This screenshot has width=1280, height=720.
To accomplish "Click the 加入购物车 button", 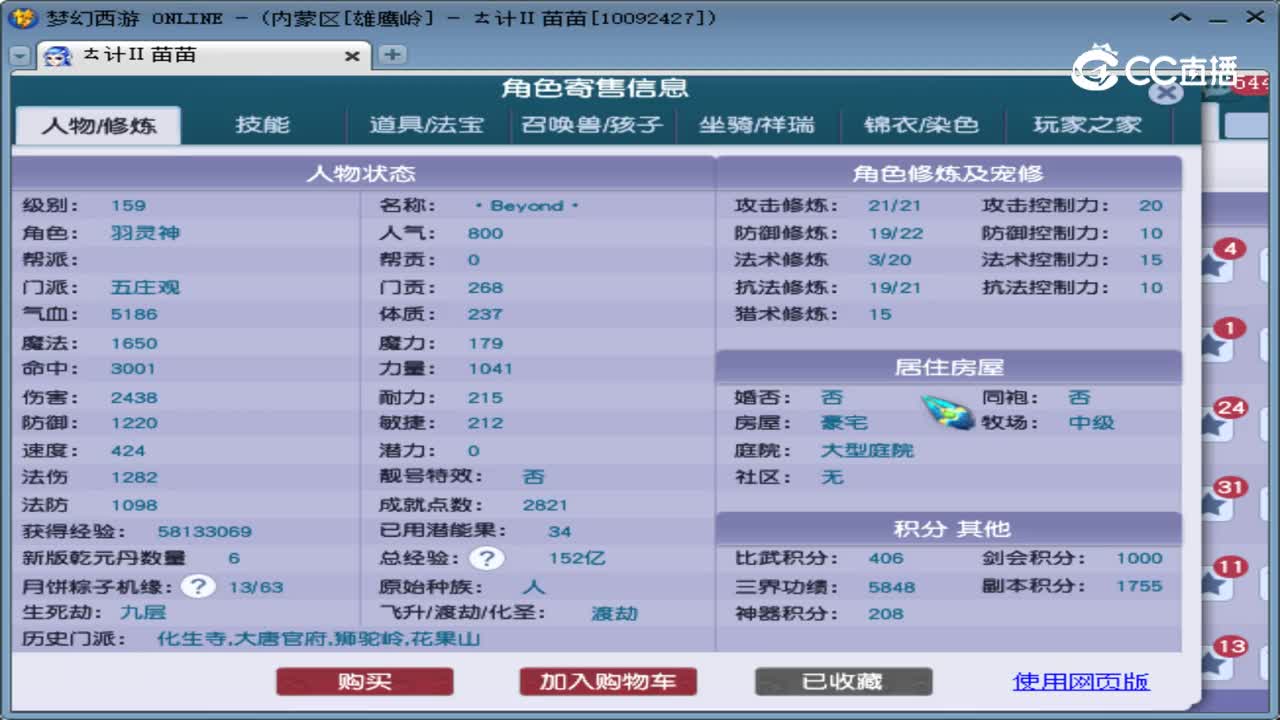I will click(608, 681).
